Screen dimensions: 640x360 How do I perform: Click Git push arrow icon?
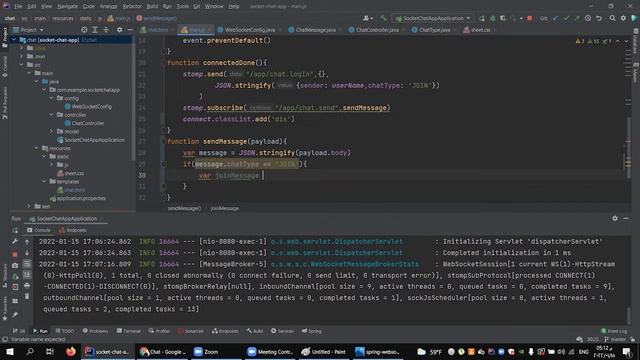tap(577, 18)
